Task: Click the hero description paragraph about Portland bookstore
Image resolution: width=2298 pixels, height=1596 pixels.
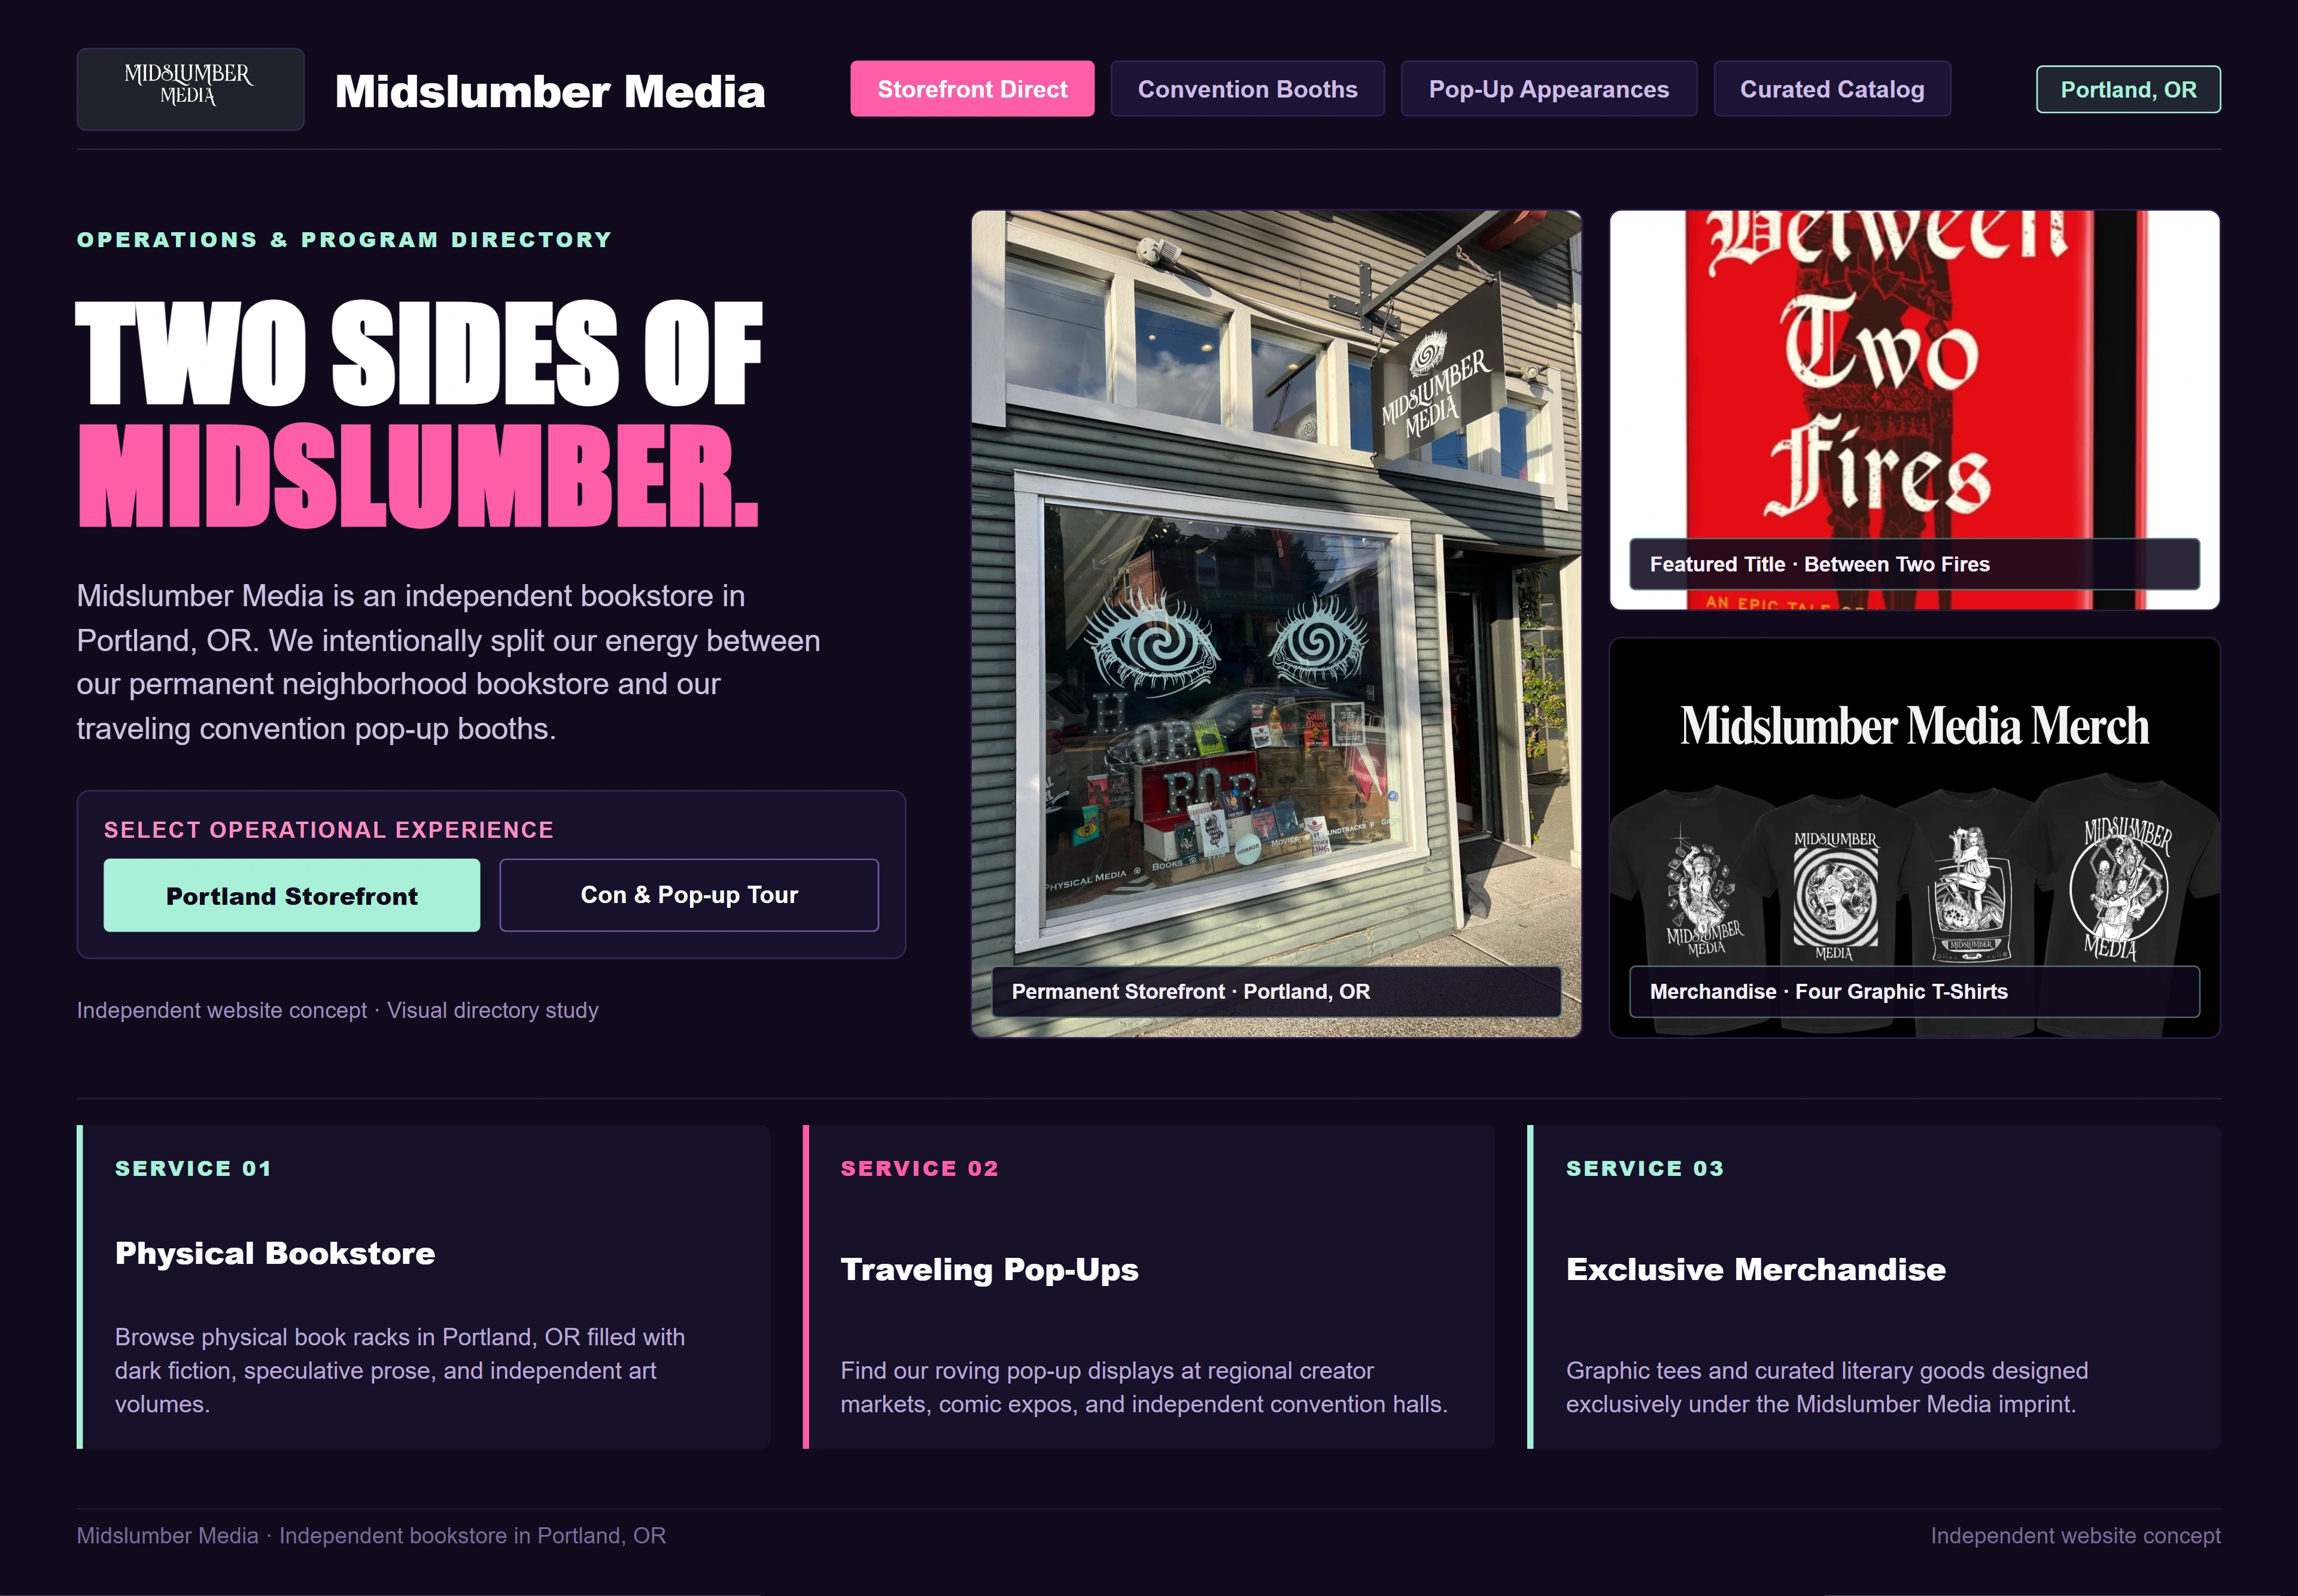Action: (x=448, y=662)
